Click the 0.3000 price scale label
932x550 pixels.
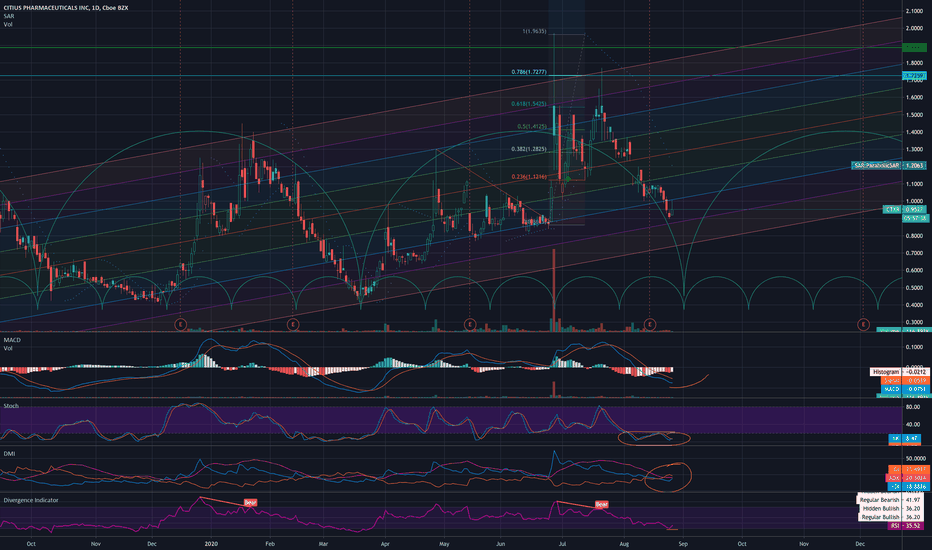pyautogui.click(x=914, y=322)
